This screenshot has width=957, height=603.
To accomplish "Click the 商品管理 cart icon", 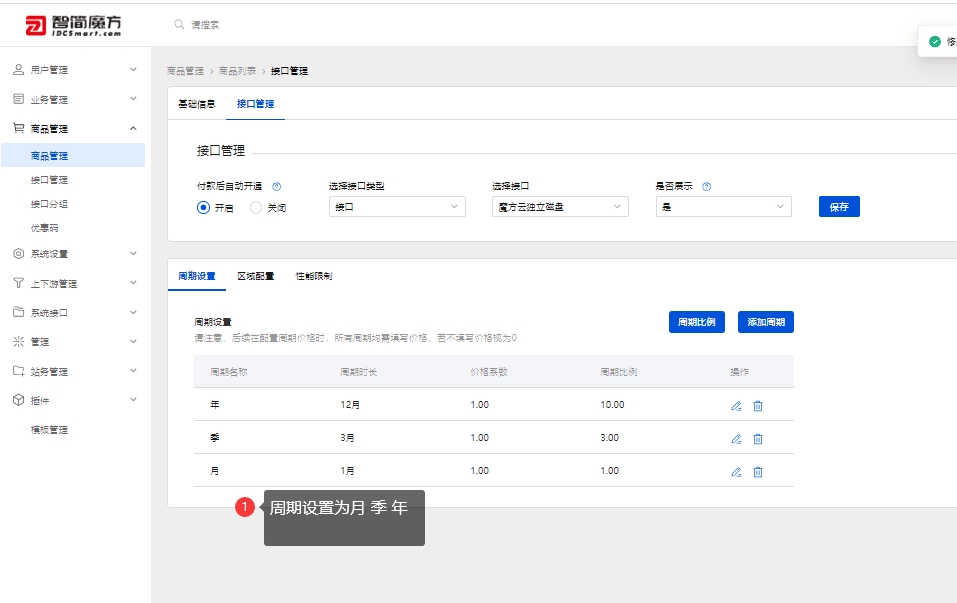I will coord(18,128).
